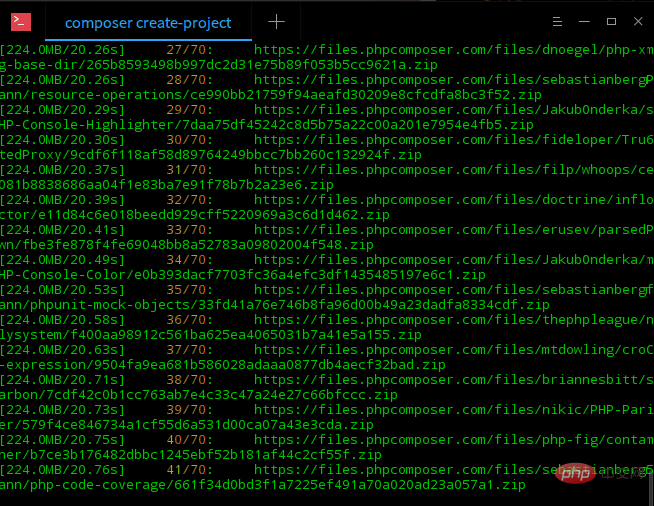654x506 pixels.
Task: Click the [224.0MB/20.73s] timing stamp
Action: (62, 410)
